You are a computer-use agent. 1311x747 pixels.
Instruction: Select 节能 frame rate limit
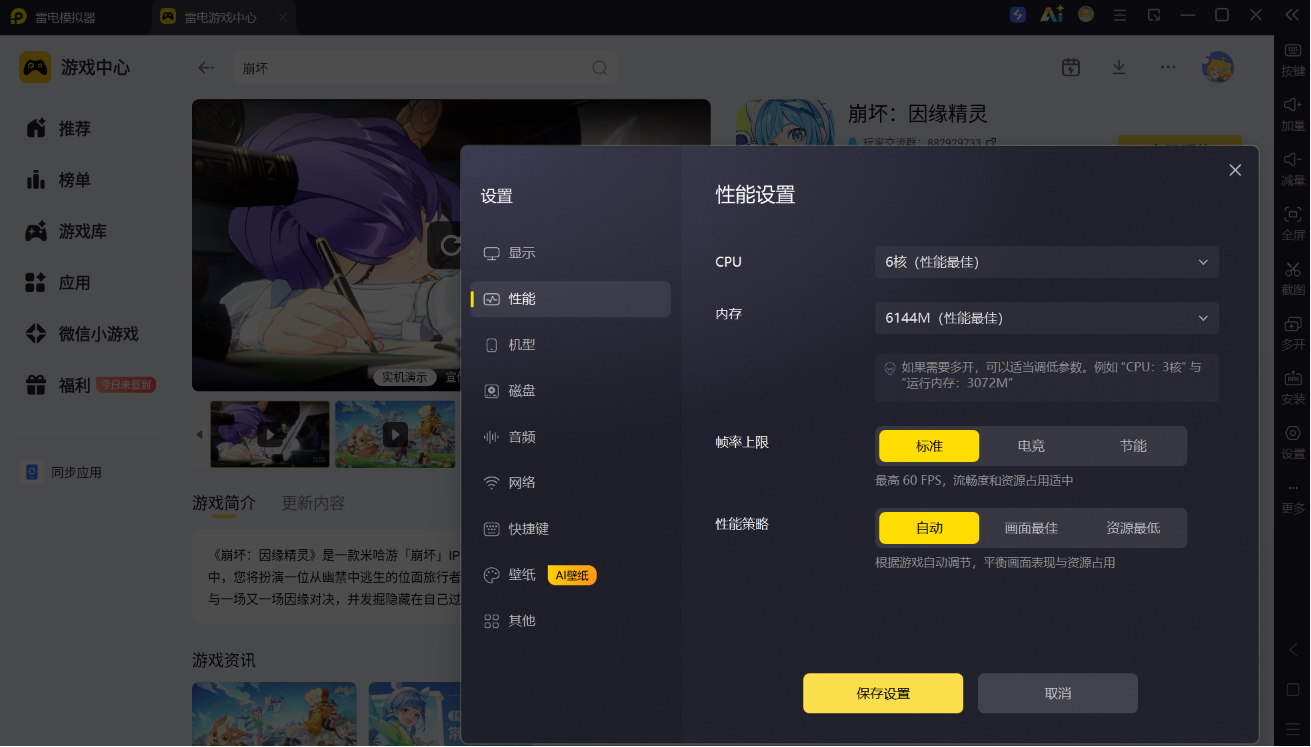tap(1133, 446)
